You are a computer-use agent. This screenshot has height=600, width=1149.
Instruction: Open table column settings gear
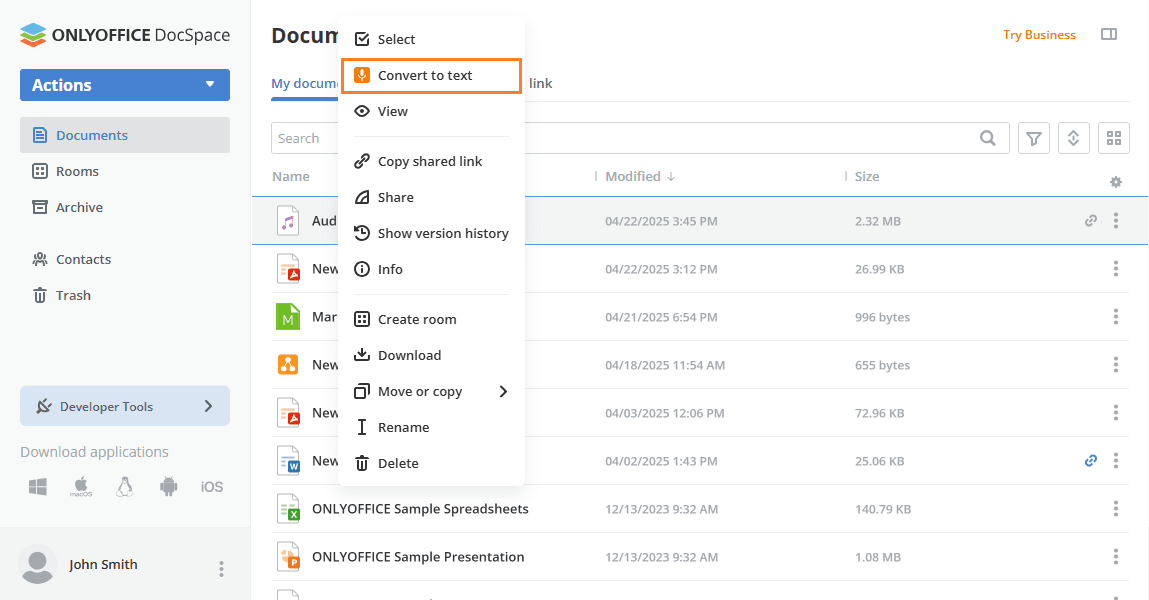pyautogui.click(x=1115, y=182)
